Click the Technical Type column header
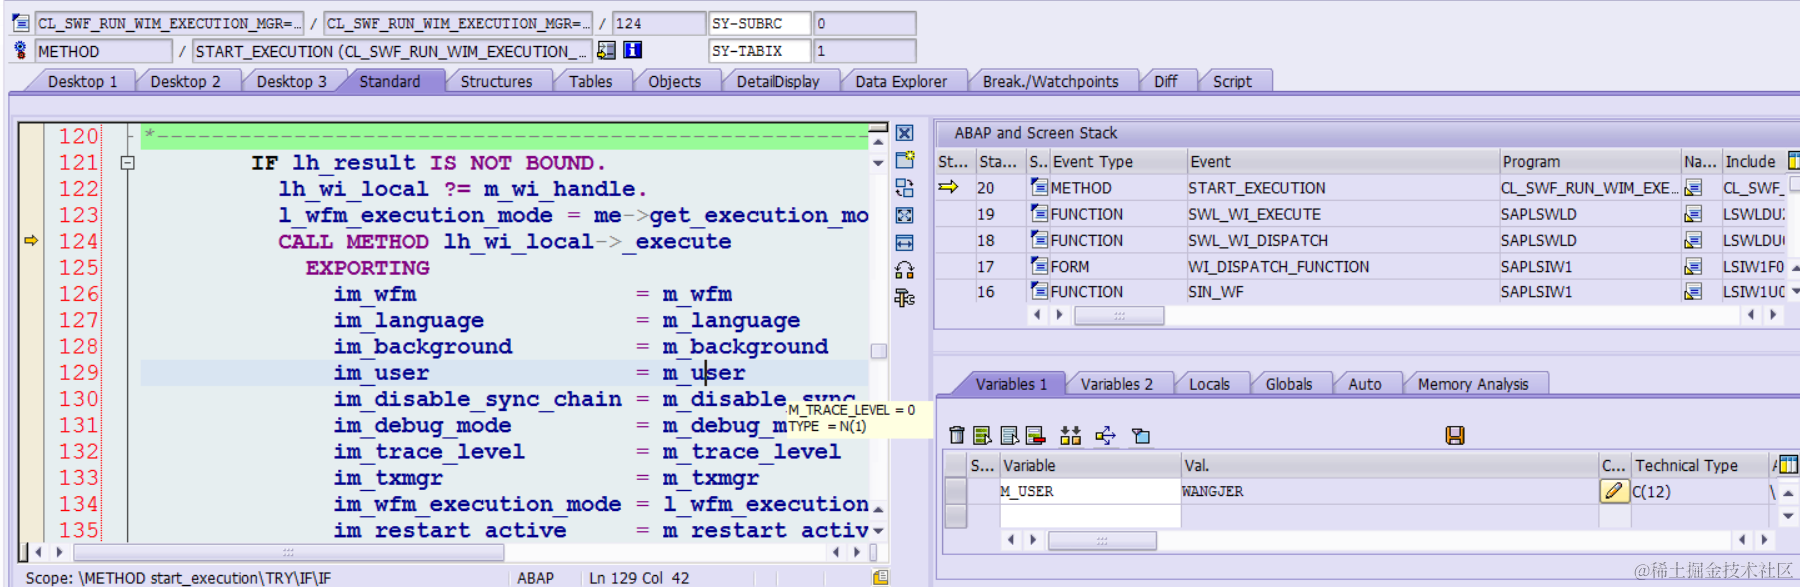Image resolution: width=1800 pixels, height=587 pixels. pyautogui.click(x=1700, y=465)
